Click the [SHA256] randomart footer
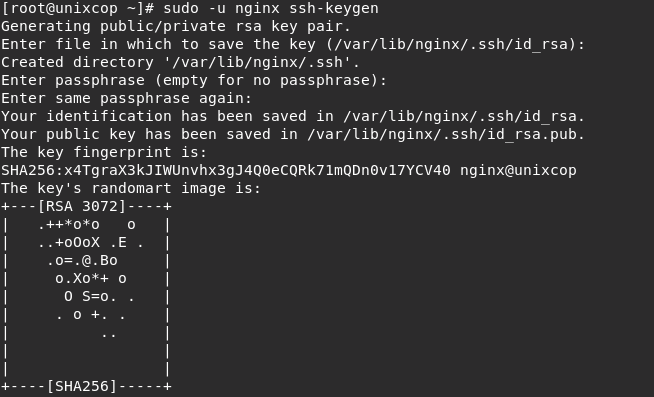Screen dimensions: 654x397 click(82, 386)
